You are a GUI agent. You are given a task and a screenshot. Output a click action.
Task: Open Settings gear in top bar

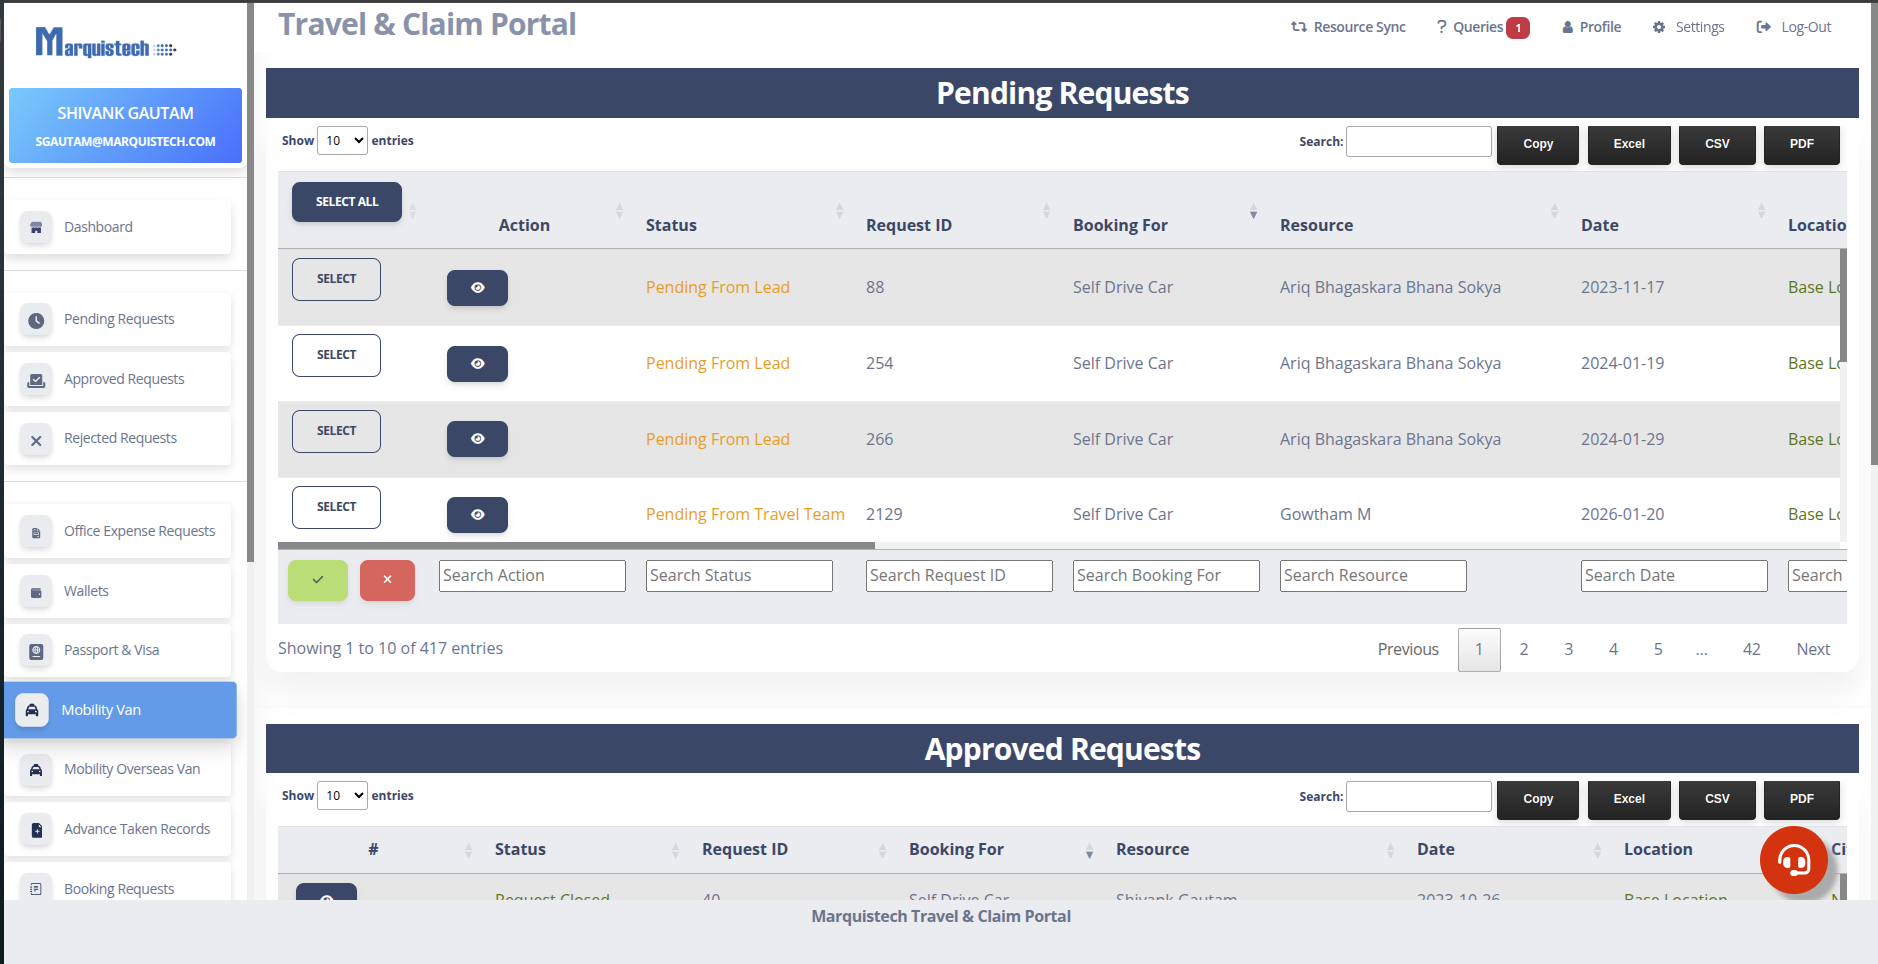click(x=1659, y=27)
